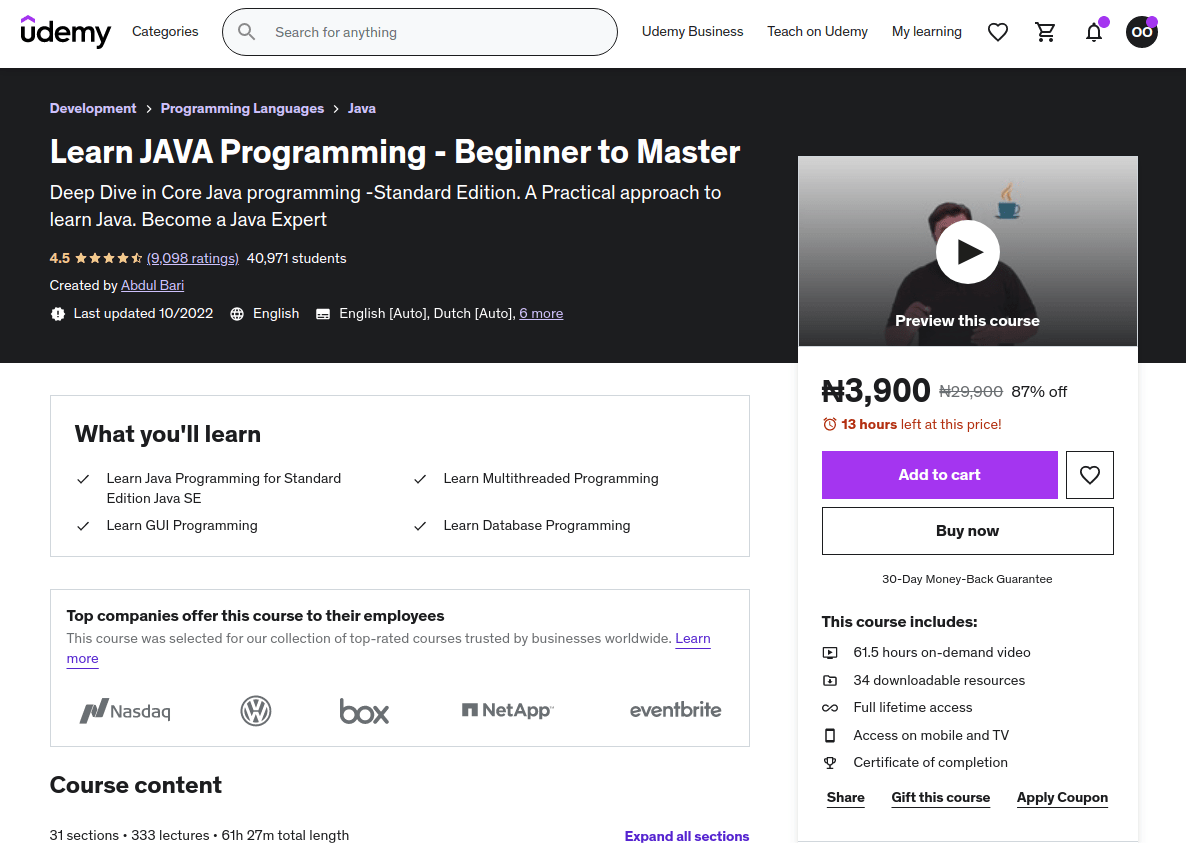Click the search magnifier icon
Screen dimensions: 1186x843
(247, 32)
